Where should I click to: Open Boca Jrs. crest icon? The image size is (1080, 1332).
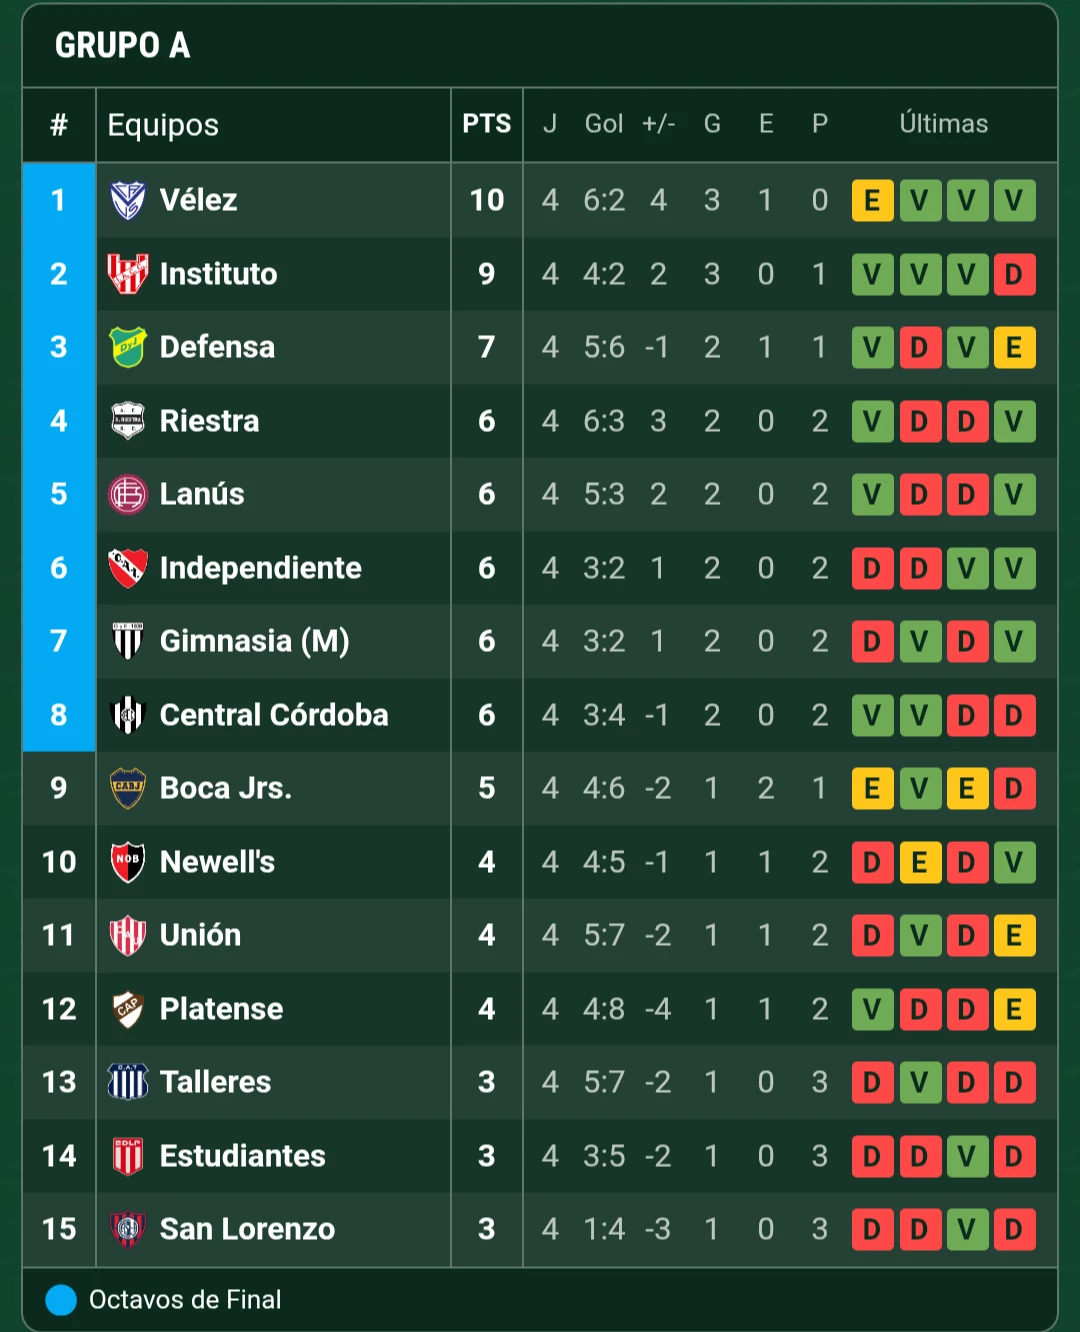pyautogui.click(x=128, y=788)
